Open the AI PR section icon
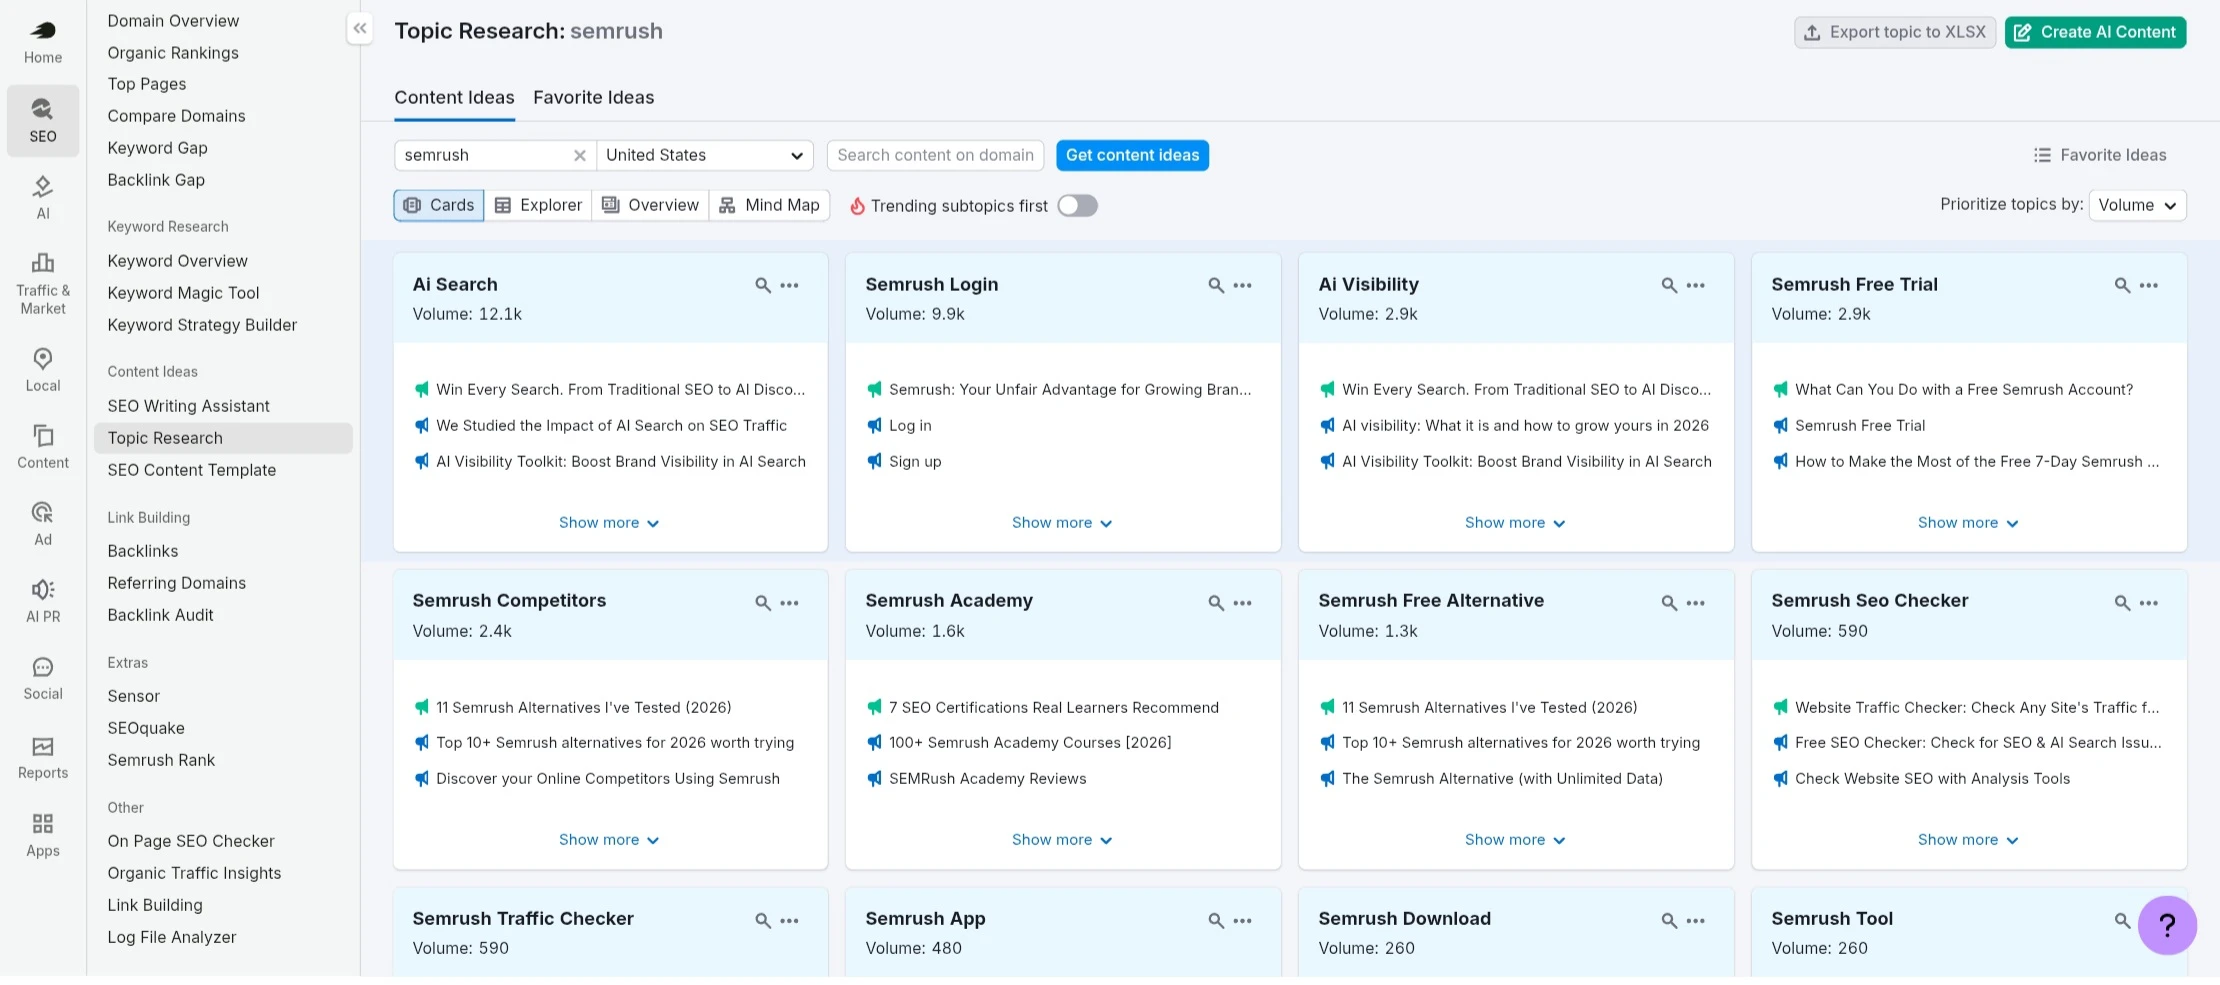The width and height of the screenshot is (2220, 985). pos(43,602)
